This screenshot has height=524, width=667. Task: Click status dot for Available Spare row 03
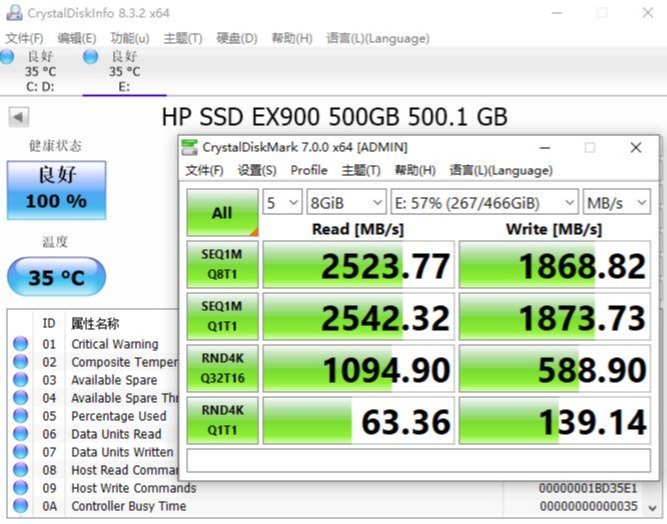20,379
